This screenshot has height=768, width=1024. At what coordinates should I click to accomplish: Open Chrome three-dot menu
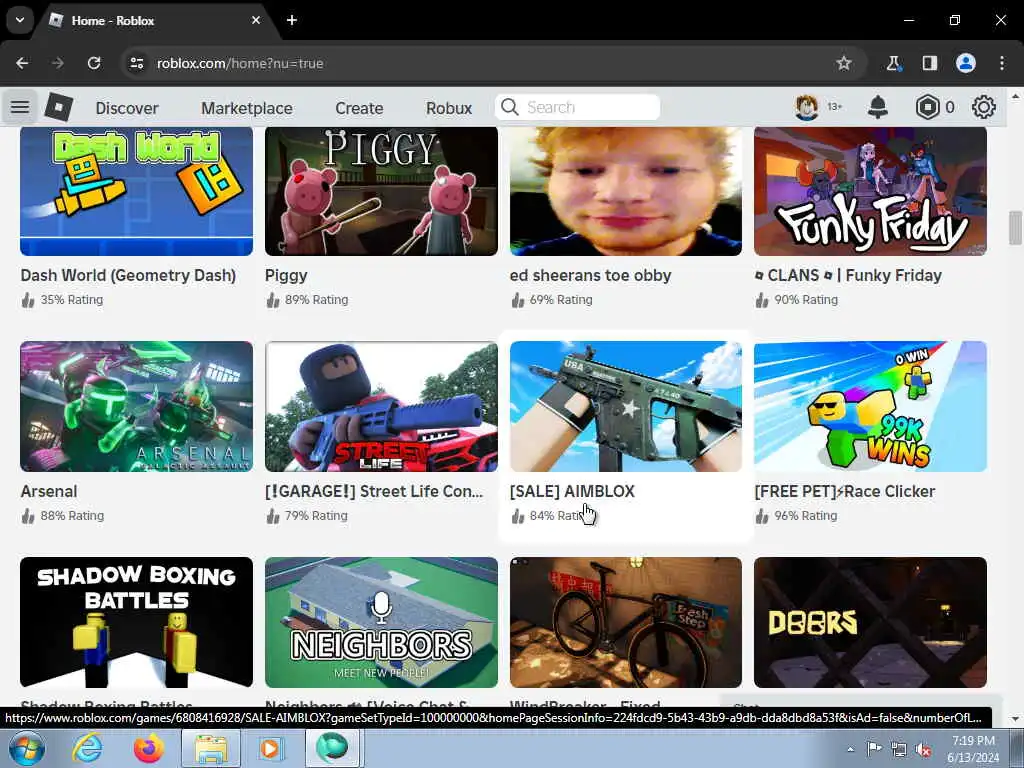tap(1002, 63)
